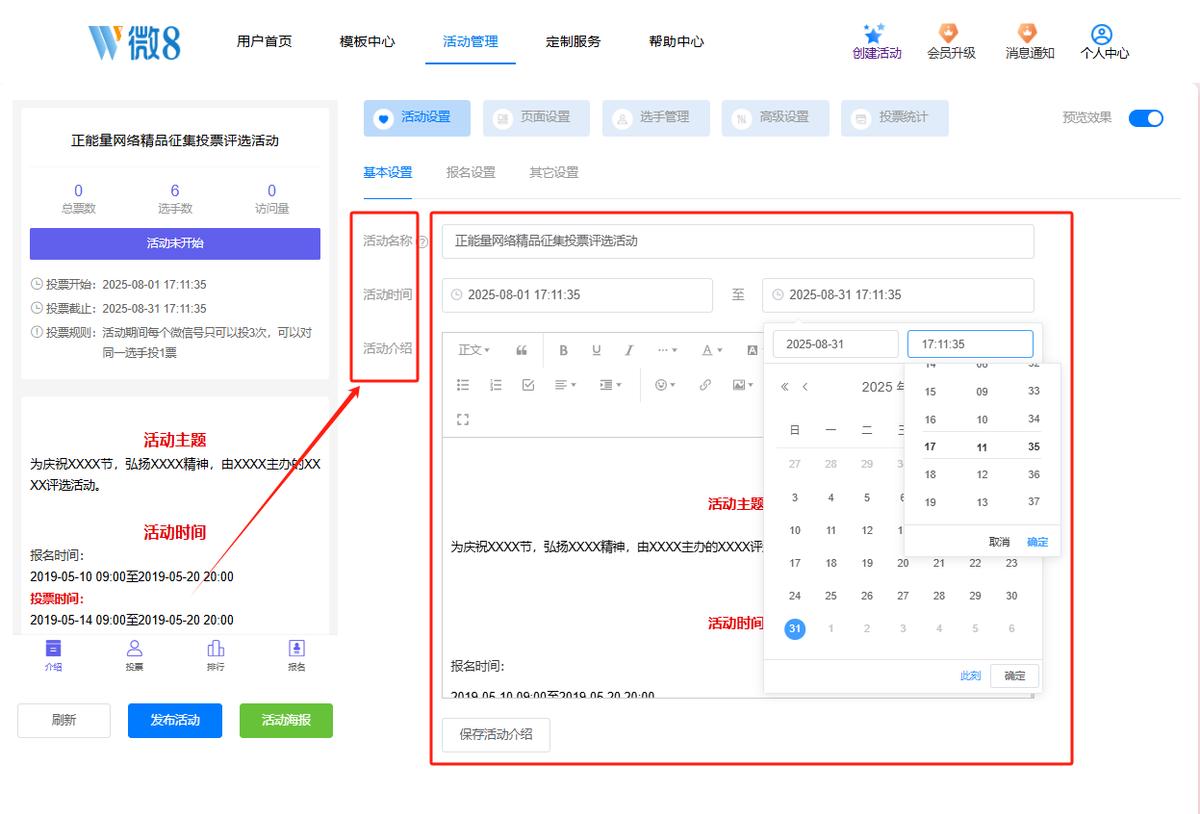This screenshot has width=1200, height=814.
Task: Go to the 模板中心 menu
Action: pyautogui.click(x=367, y=42)
